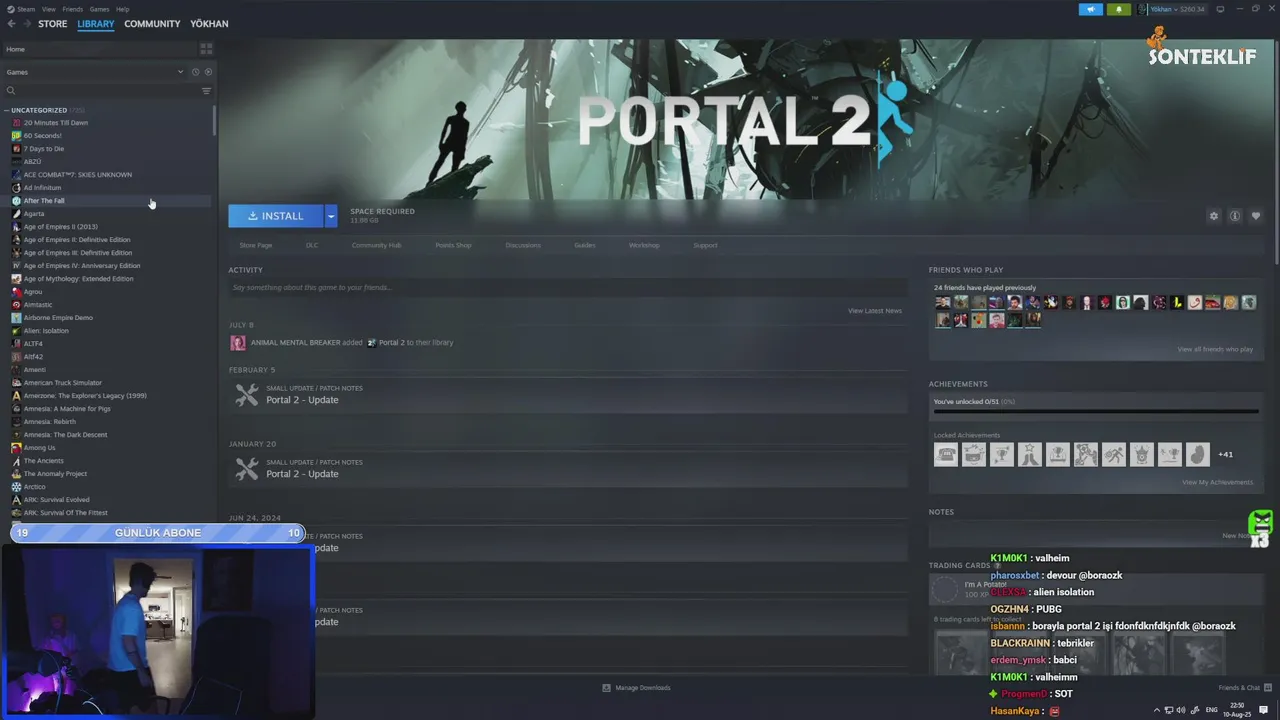The width and height of the screenshot is (1280, 720).
Task: Open the Points Shop link
Action: pos(453,245)
